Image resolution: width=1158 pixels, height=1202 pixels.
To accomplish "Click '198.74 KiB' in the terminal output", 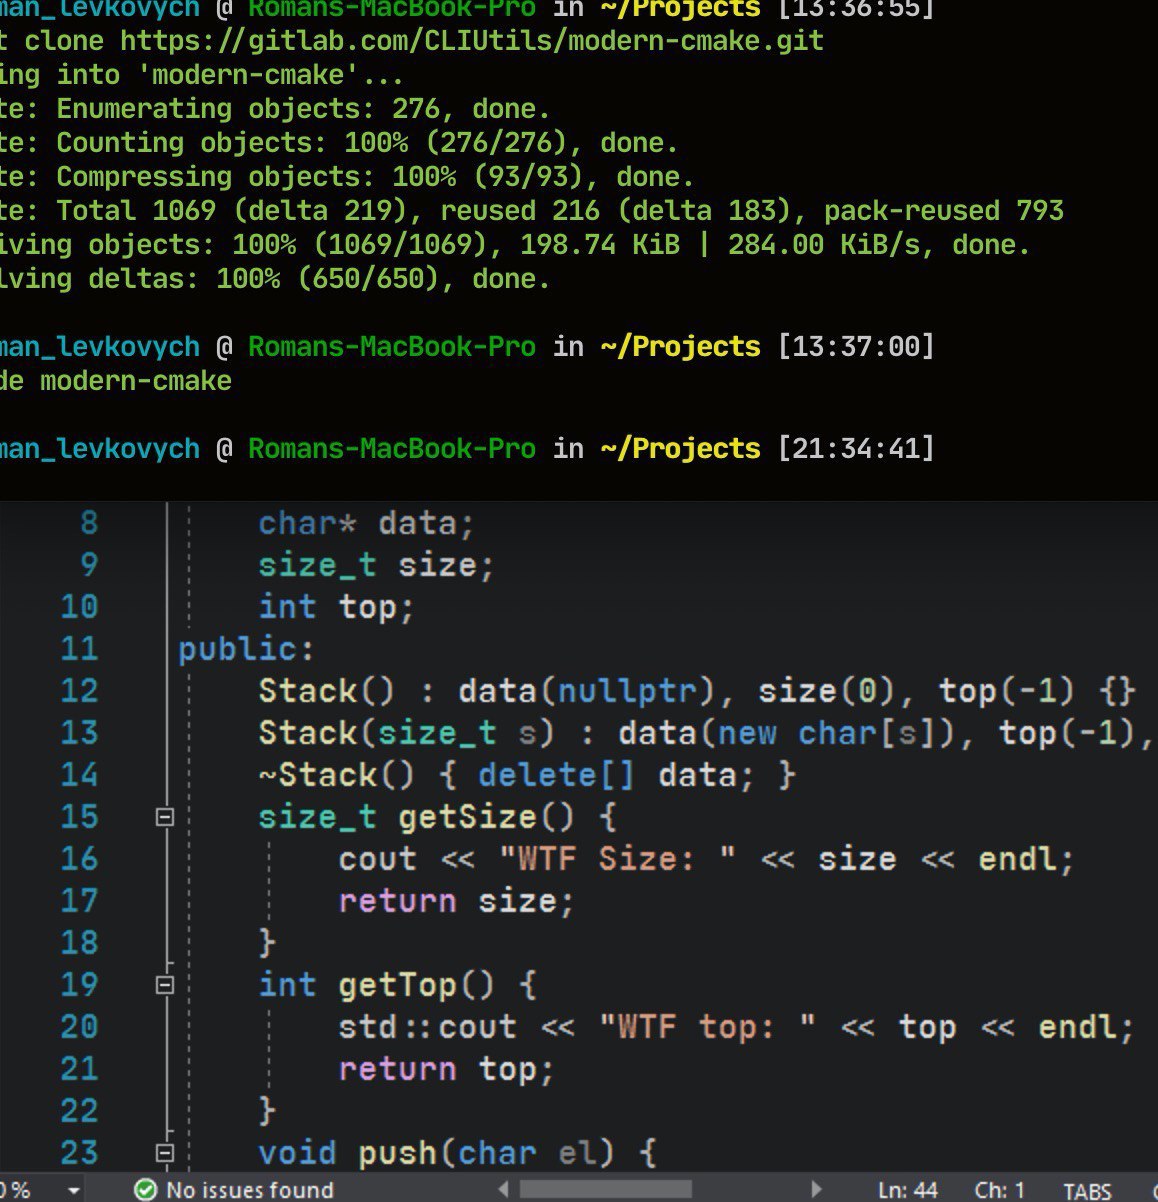I will pyautogui.click(x=600, y=245).
